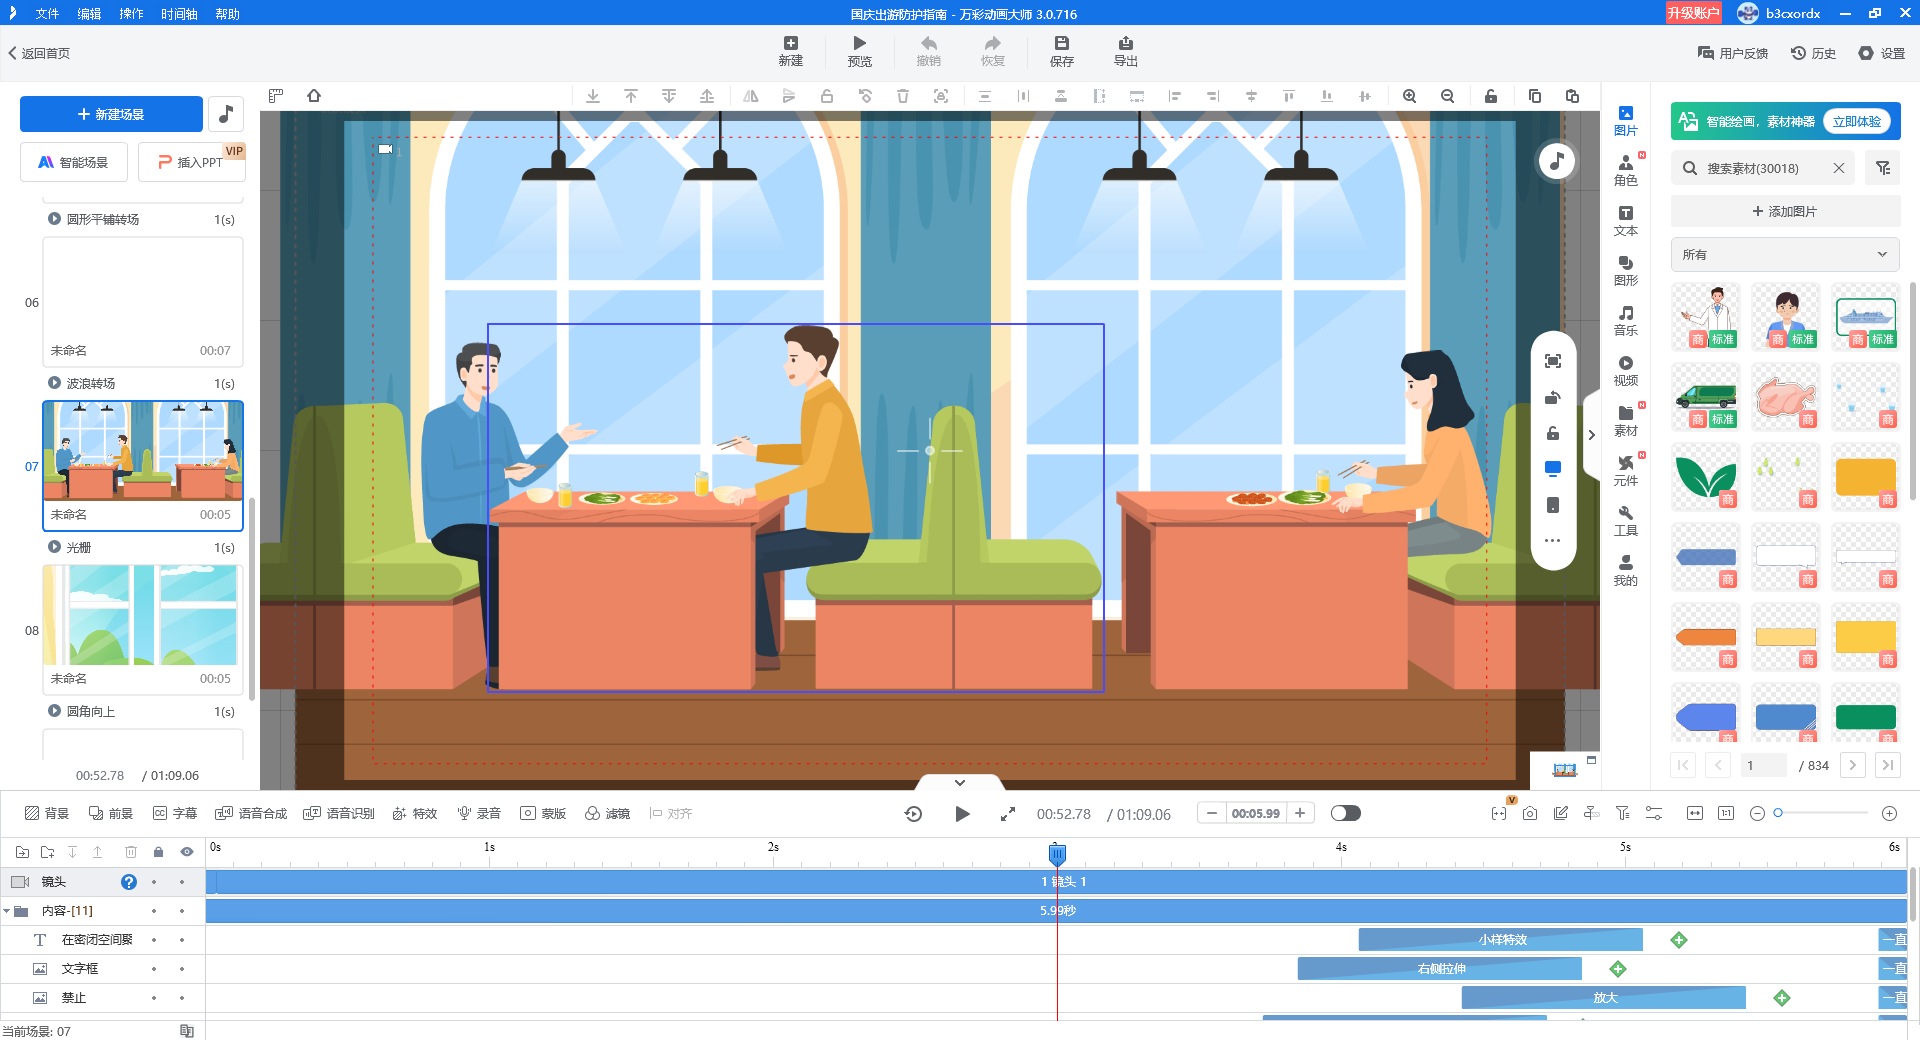Click the blue playhead marker on the timeline
1920x1040 pixels.
[x=1057, y=854]
